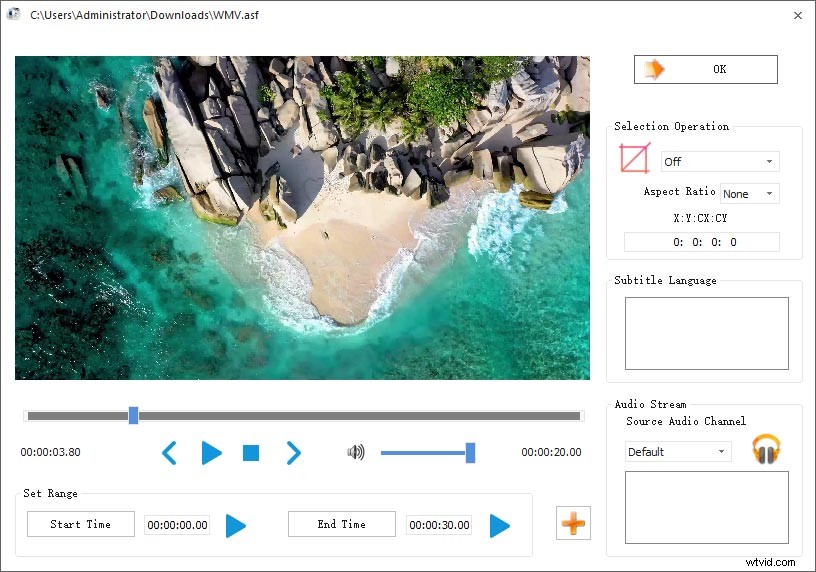Click the Start Time button
The height and width of the screenshot is (572, 816).
(81, 524)
